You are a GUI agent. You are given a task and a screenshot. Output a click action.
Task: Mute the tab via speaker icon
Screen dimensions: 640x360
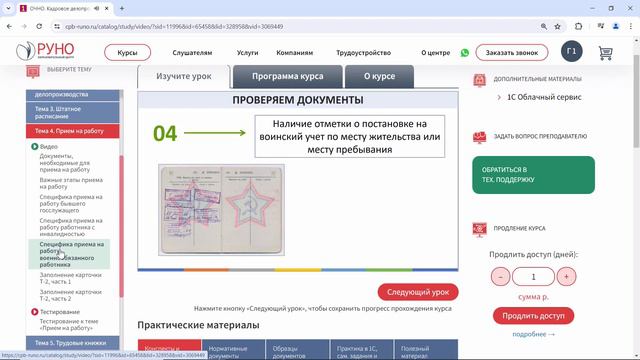[x=97, y=8]
